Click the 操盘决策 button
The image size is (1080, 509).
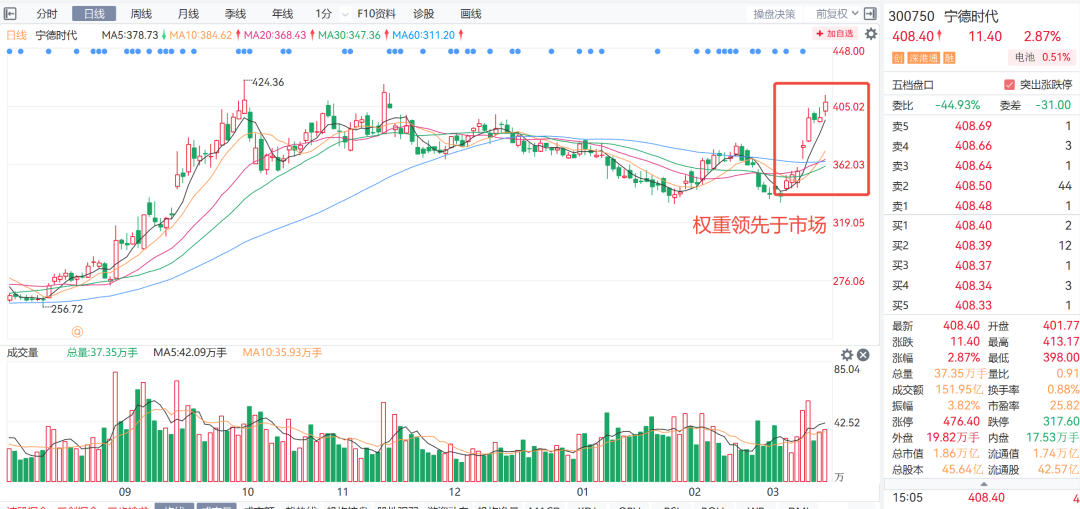(x=774, y=14)
